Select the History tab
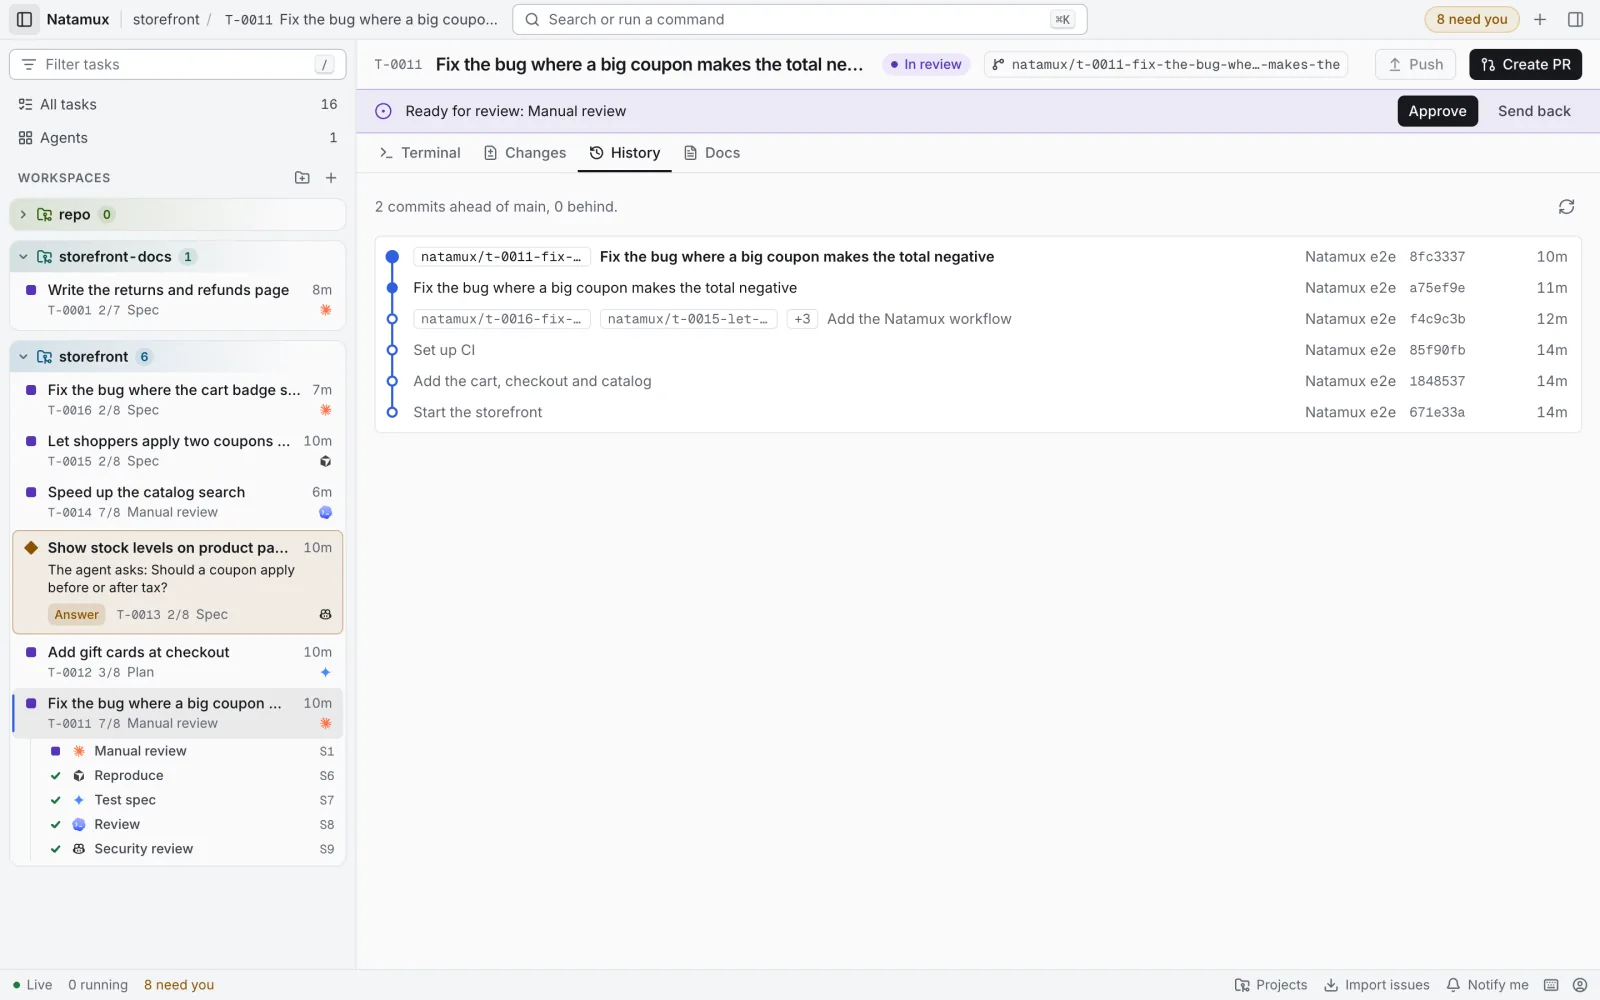Image resolution: width=1600 pixels, height=1000 pixels. [x=625, y=153]
